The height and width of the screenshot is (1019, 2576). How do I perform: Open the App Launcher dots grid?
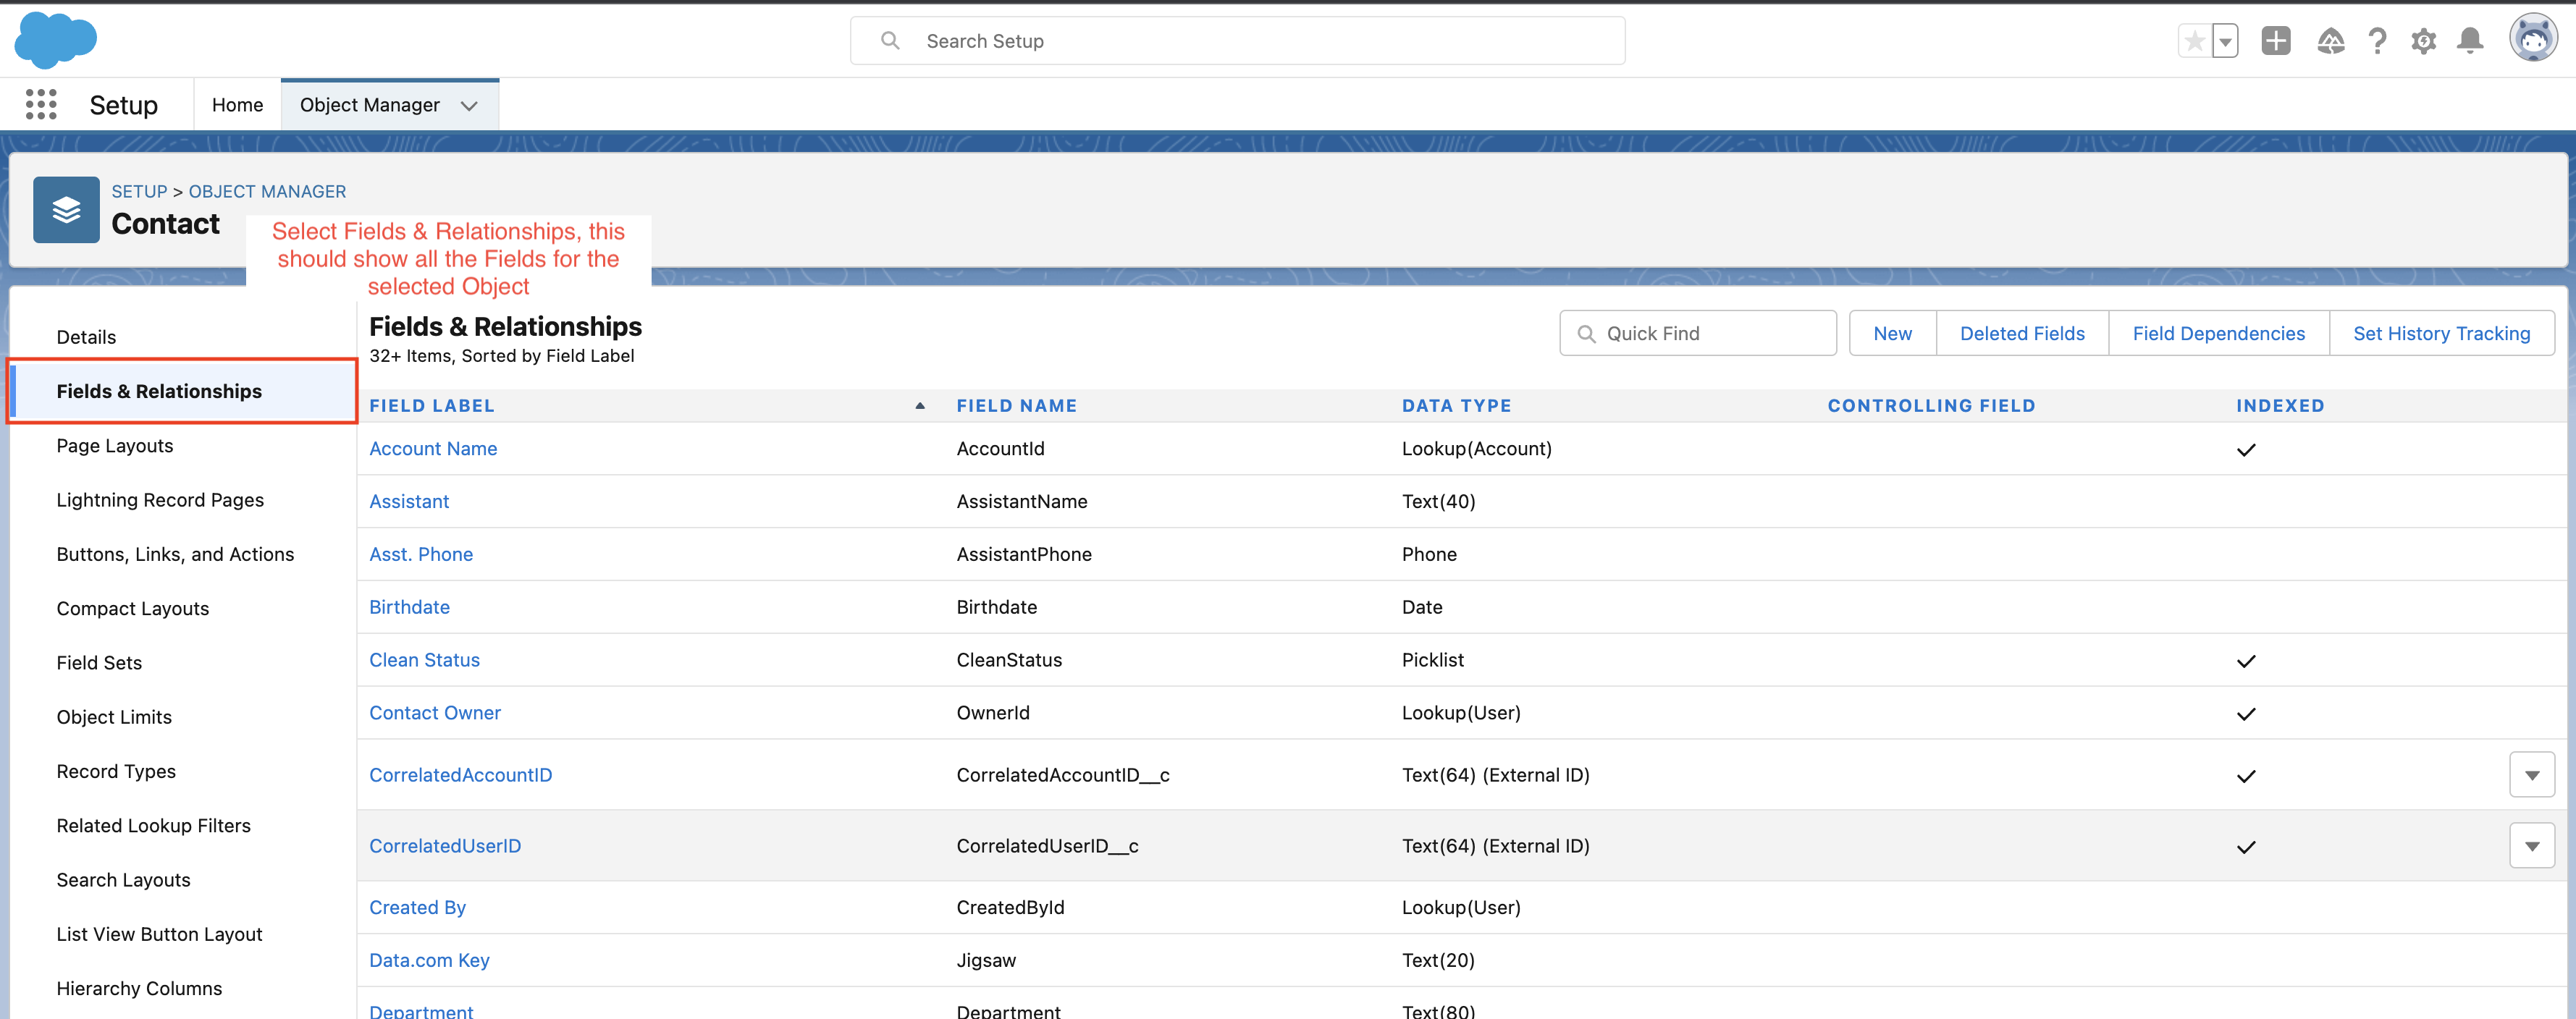41,104
